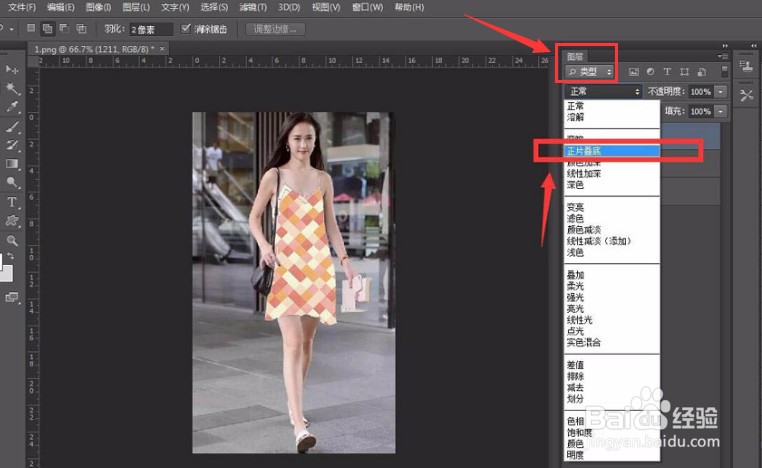Filter layers by pixel layer icon
762x468 pixels.
click(x=634, y=72)
